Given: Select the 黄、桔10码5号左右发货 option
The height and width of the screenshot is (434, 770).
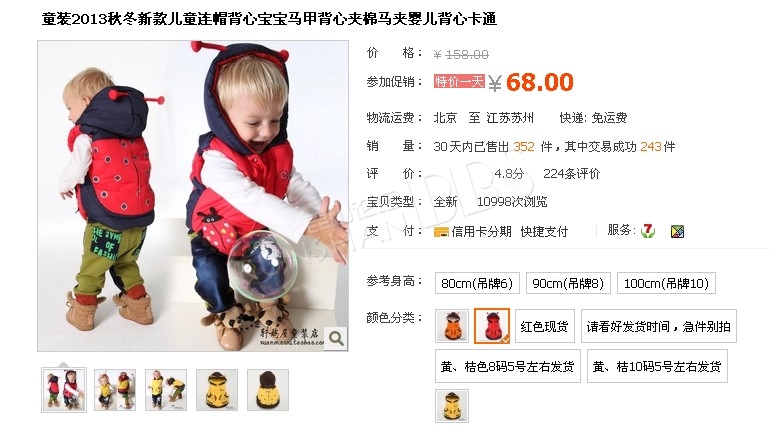Looking at the screenshot, I should point(657,366).
